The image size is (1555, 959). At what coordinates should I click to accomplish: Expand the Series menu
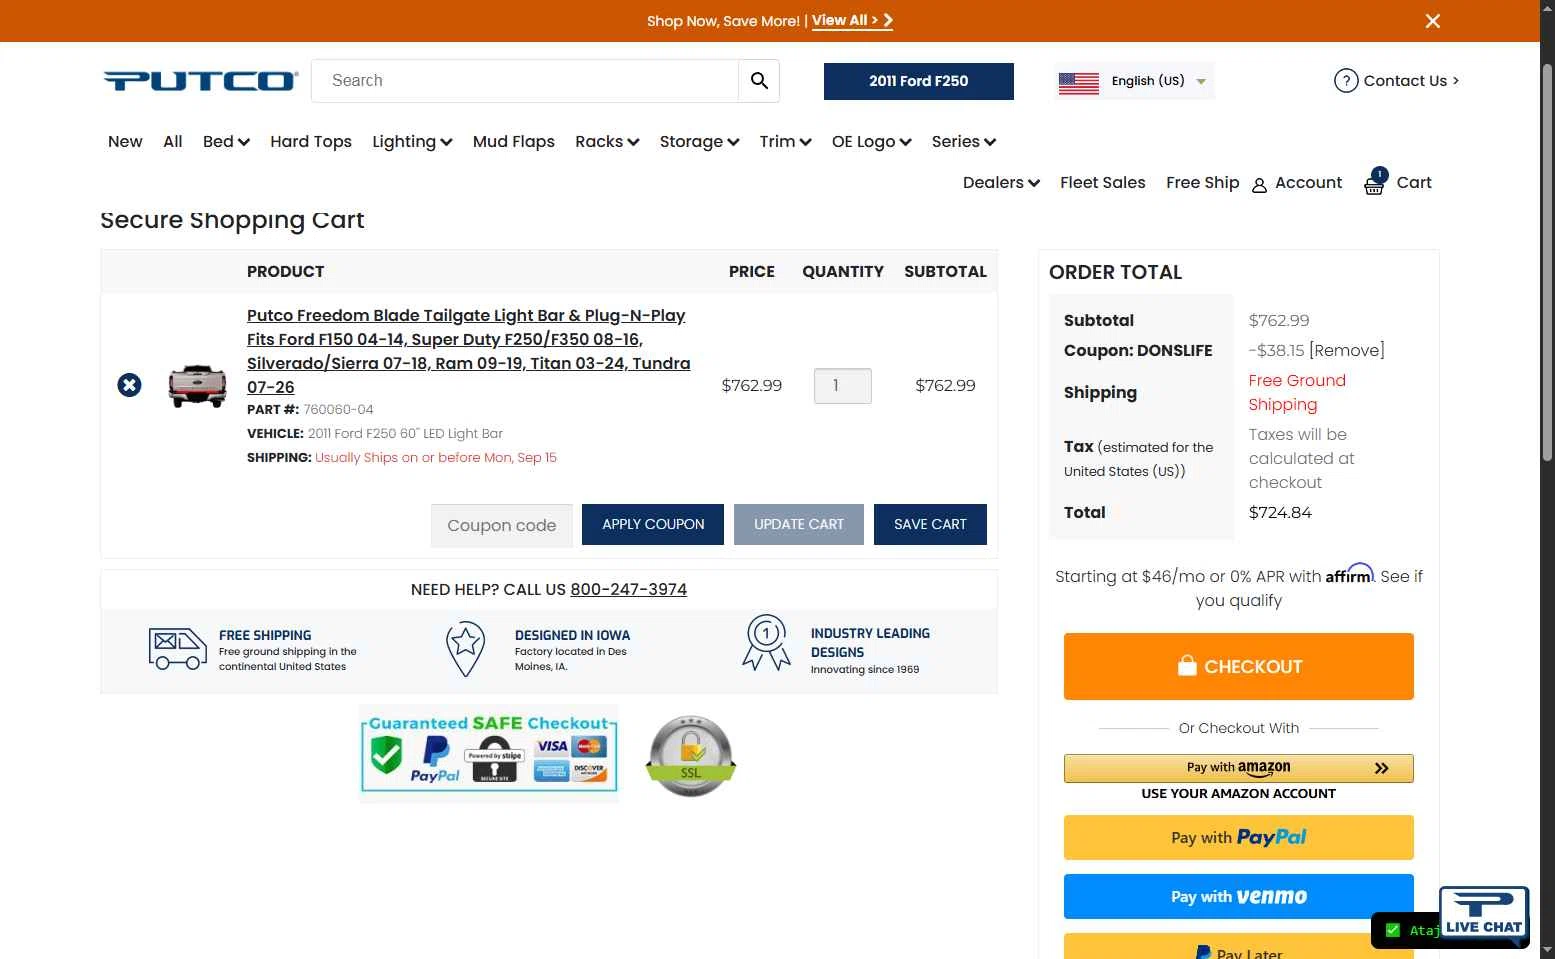coord(964,142)
